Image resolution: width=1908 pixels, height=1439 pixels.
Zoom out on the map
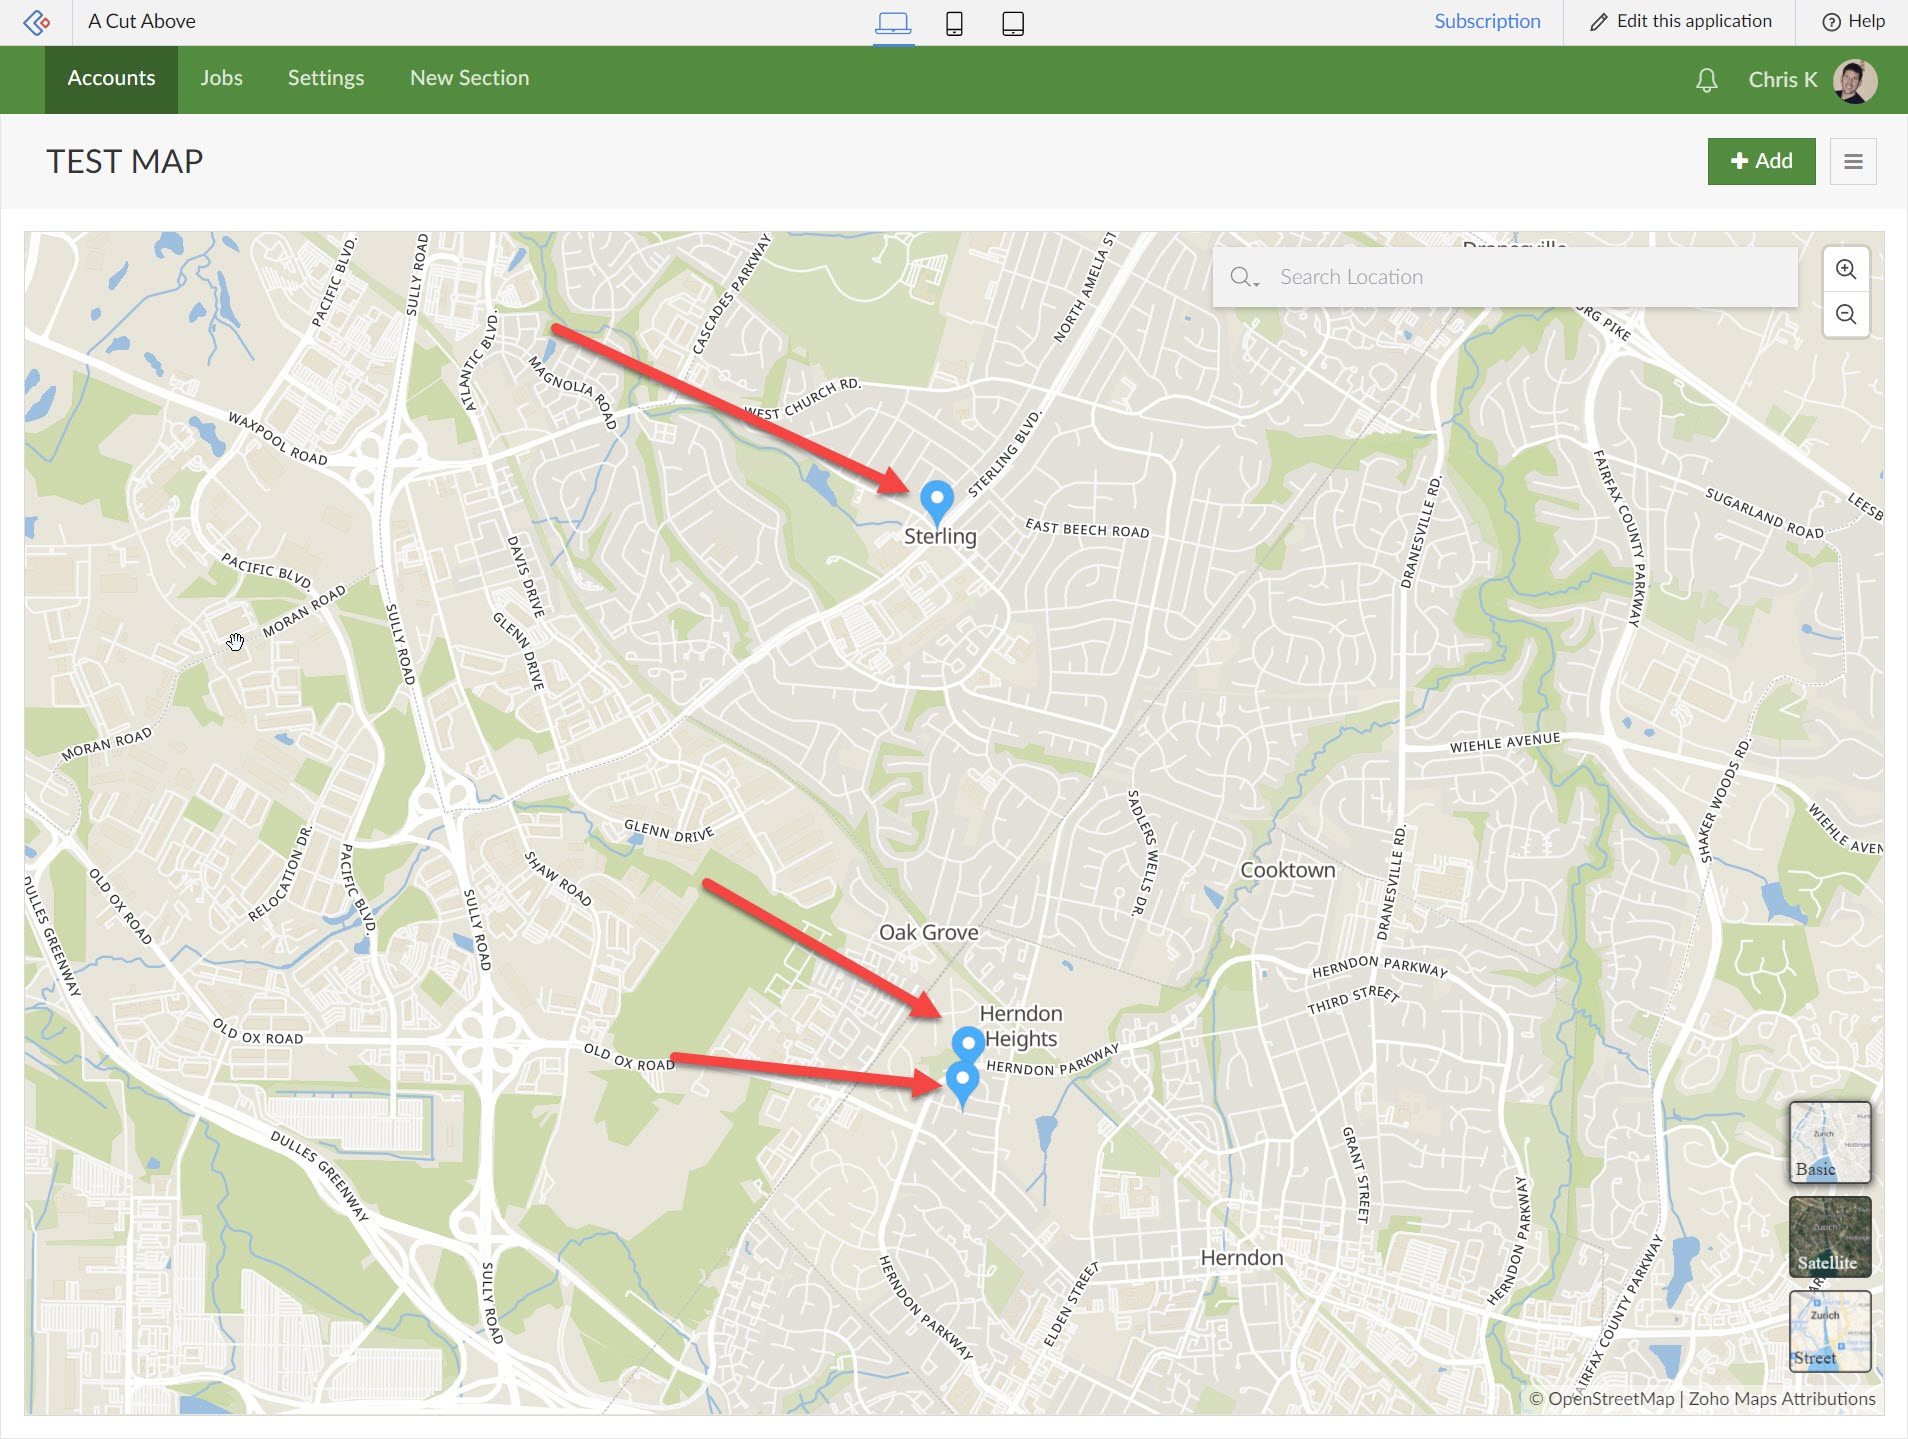(x=1846, y=315)
